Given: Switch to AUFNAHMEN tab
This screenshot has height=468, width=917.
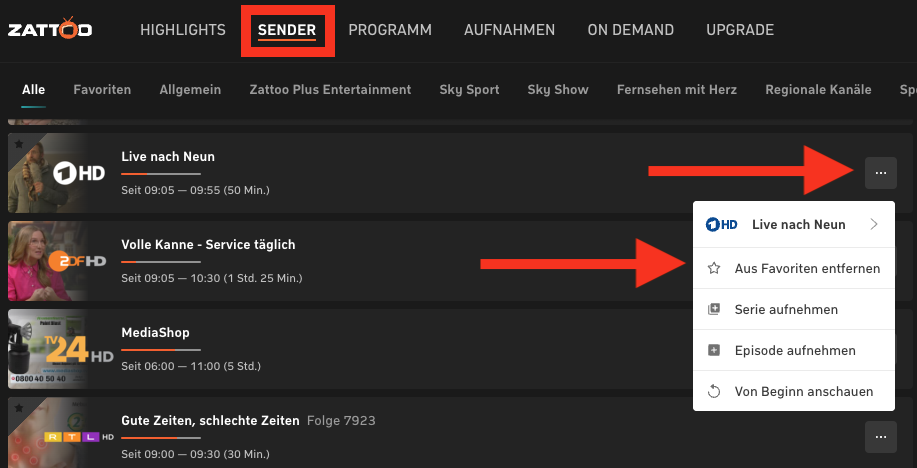Looking at the screenshot, I should tap(509, 30).
